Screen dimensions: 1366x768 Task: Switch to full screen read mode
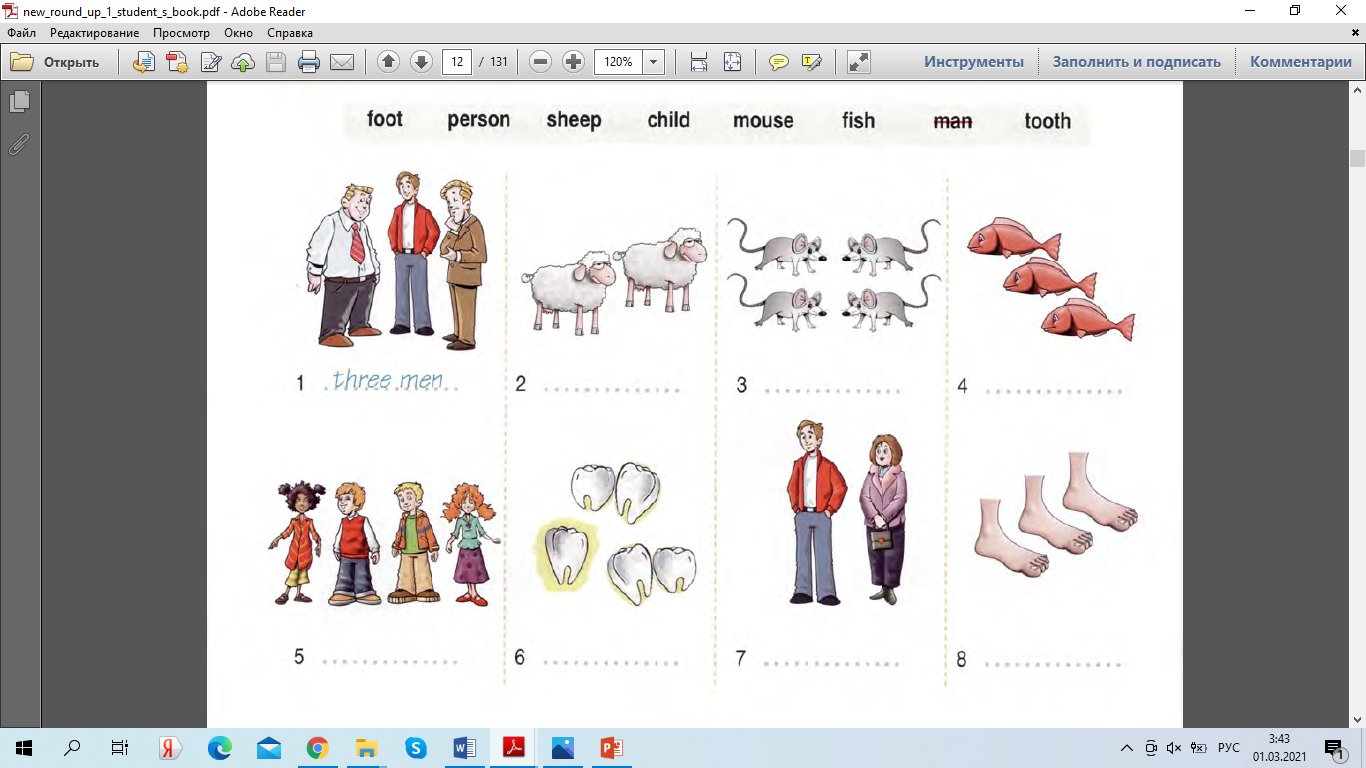click(858, 62)
